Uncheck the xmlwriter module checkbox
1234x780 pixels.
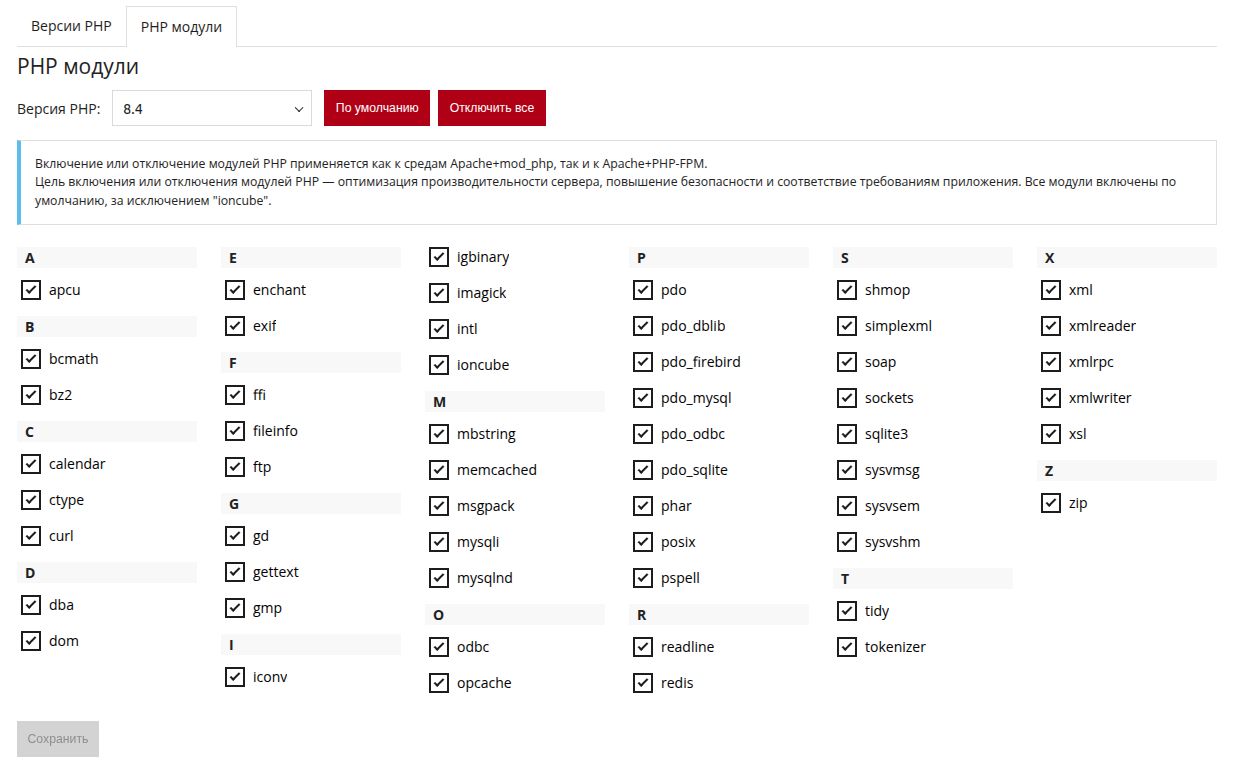coord(1051,398)
